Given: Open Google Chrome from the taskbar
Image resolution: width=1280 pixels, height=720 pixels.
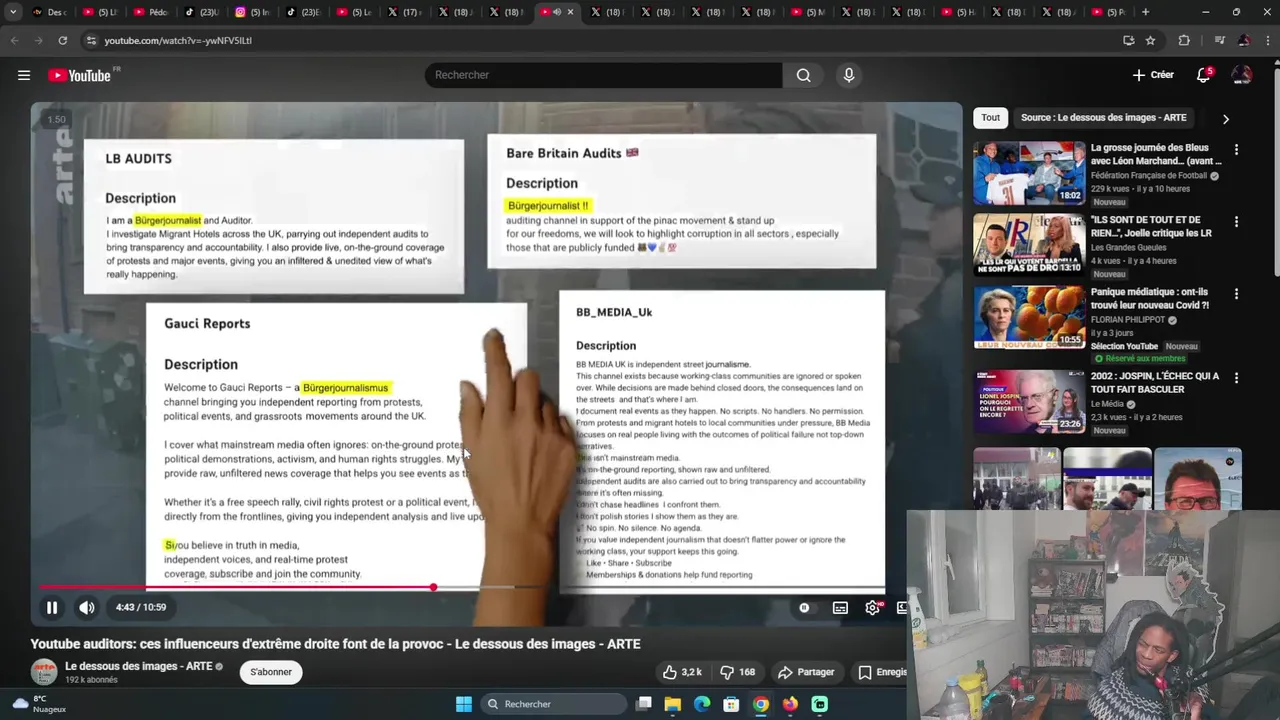Looking at the screenshot, I should pyautogui.click(x=761, y=704).
